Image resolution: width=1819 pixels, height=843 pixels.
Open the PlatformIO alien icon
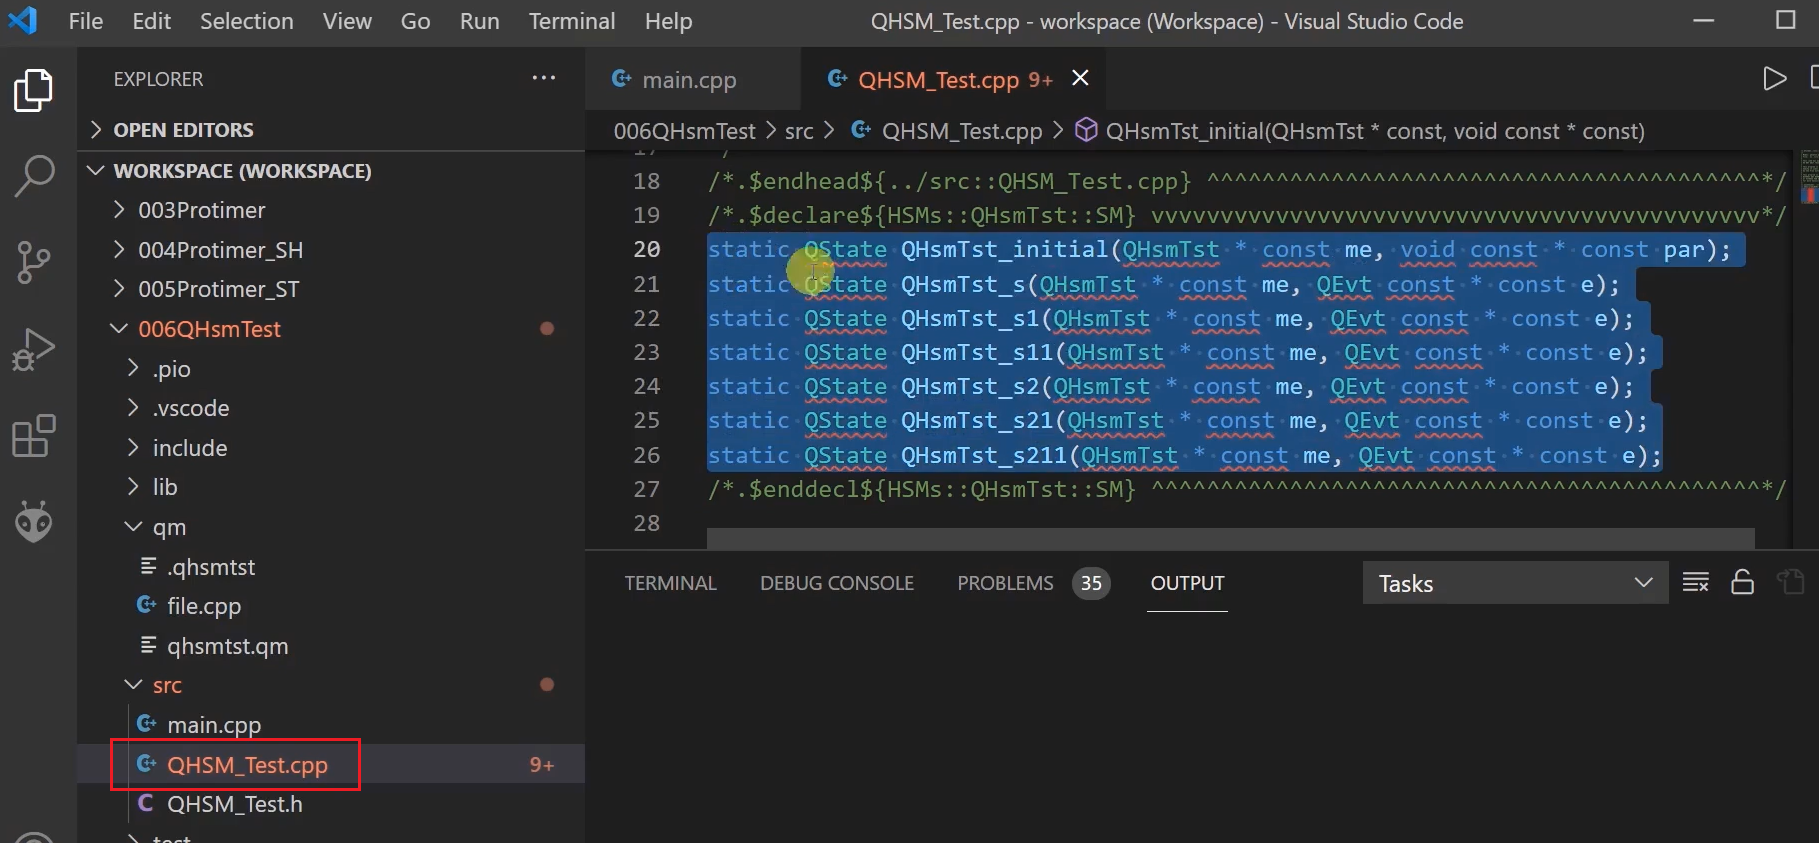pos(33,522)
